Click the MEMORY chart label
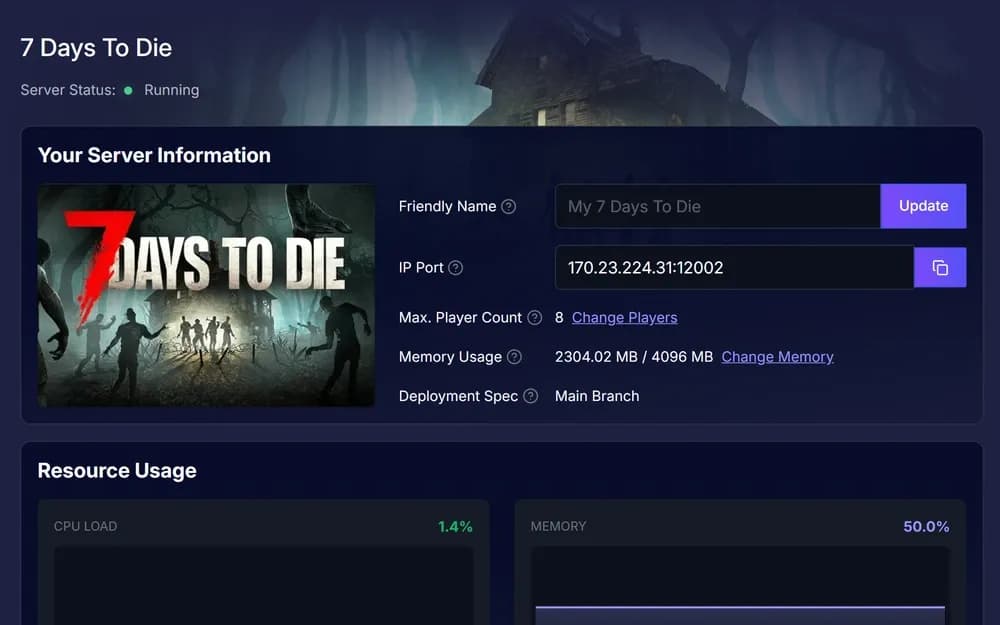Screen dimensions: 1000x625 pyautogui.click(x=558, y=527)
